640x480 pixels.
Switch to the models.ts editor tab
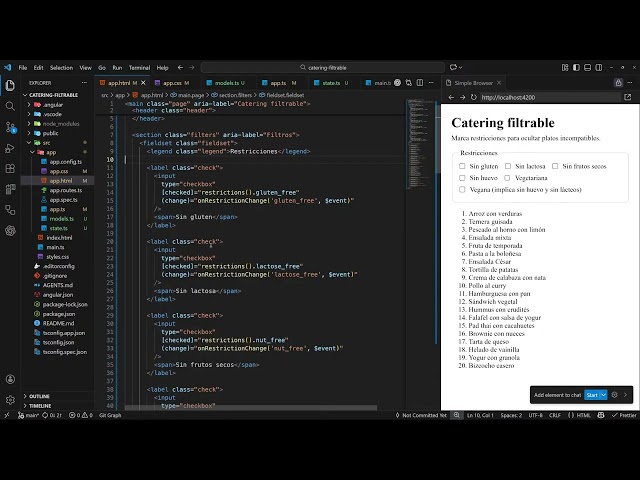click(x=226, y=83)
